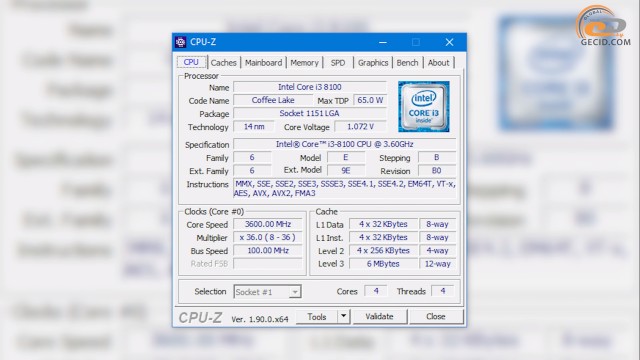Click the L1 Inst. '4 x 32 KBytes' value
This screenshot has width=640, height=360.
coord(383,237)
